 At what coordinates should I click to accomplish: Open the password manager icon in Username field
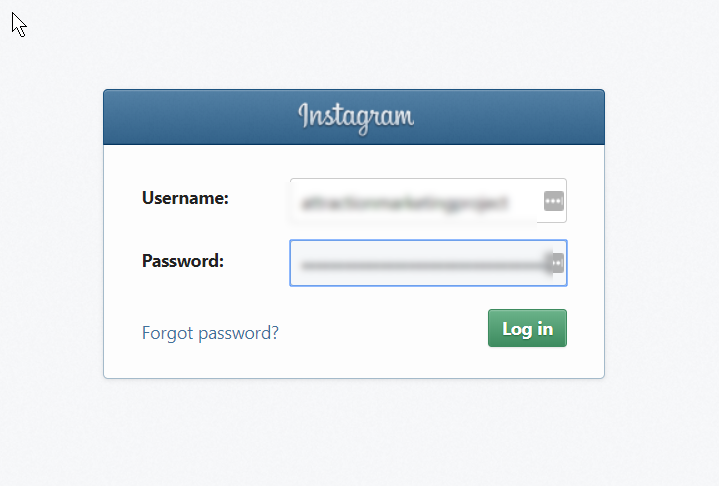coord(553,201)
